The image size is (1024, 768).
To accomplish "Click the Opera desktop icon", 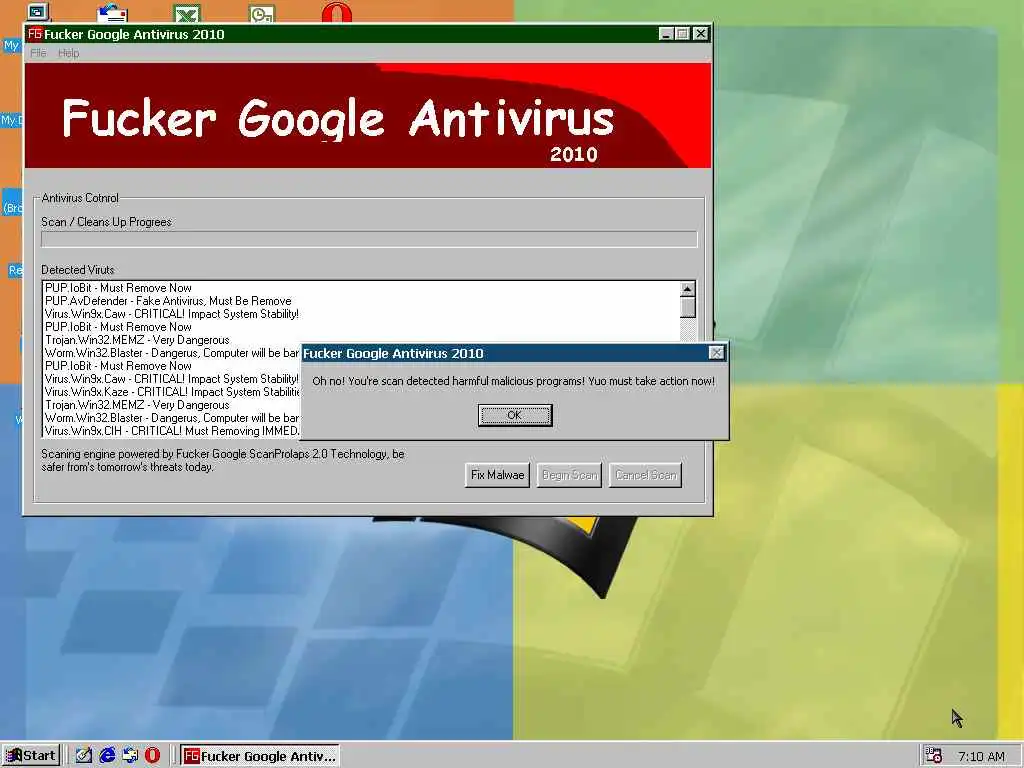I will point(337,10).
